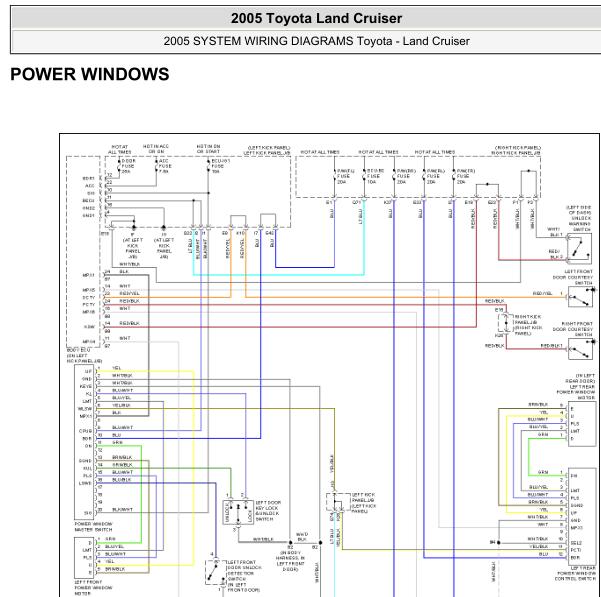Click the "BLU/BLK" wire label at pin 16

122,480
